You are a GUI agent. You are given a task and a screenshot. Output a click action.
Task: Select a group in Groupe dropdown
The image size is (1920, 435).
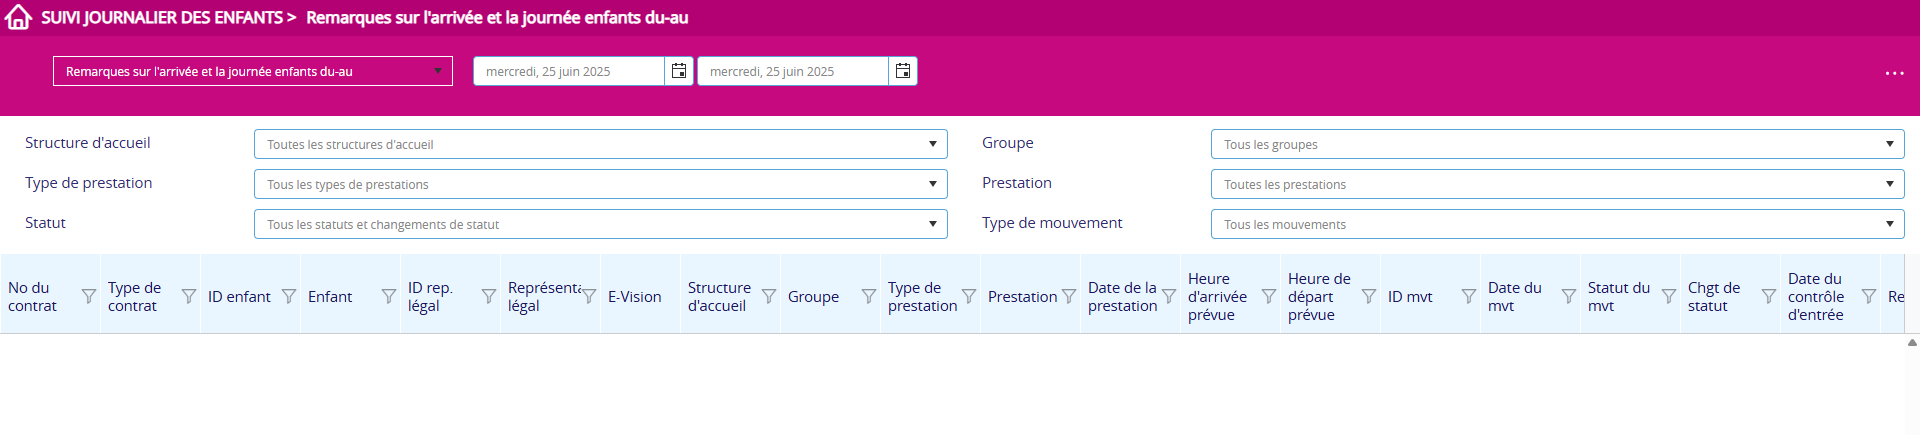tap(1557, 144)
